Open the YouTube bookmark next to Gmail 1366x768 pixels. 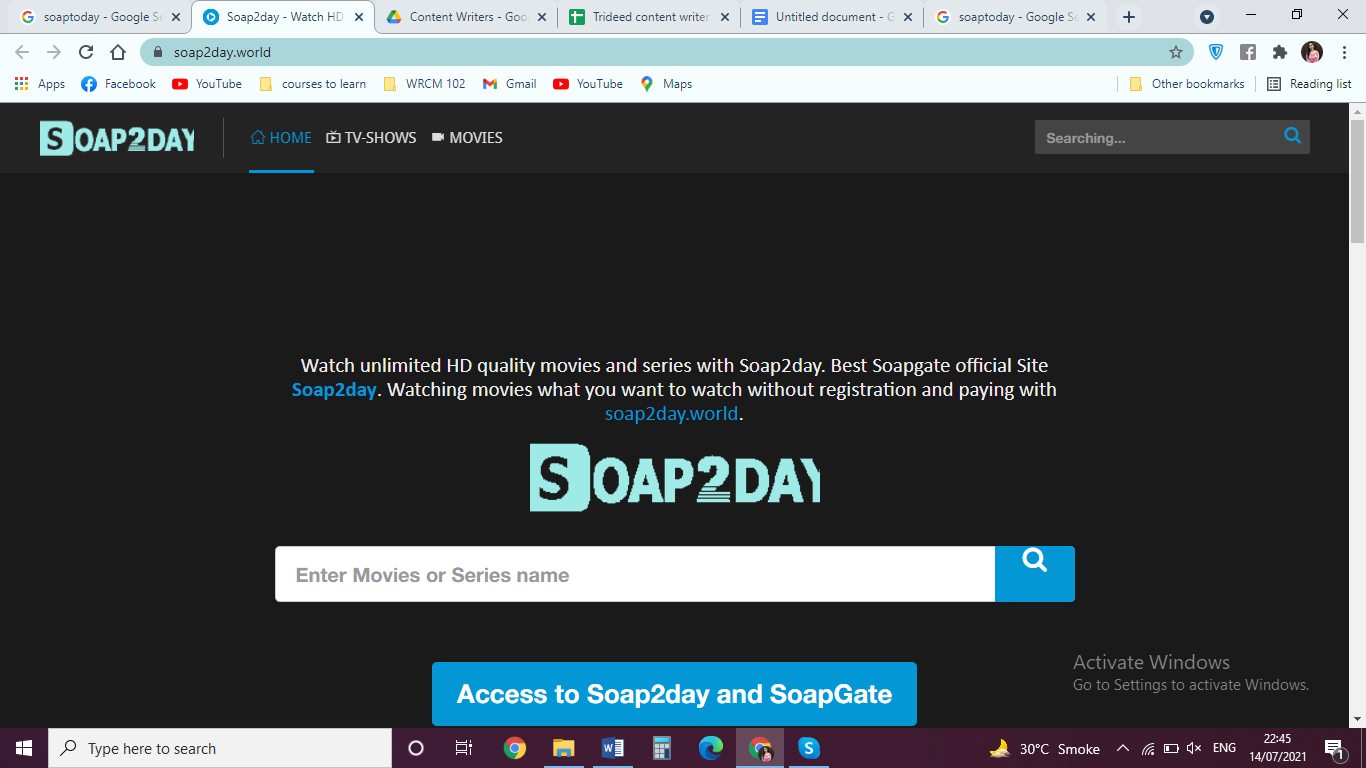point(588,84)
